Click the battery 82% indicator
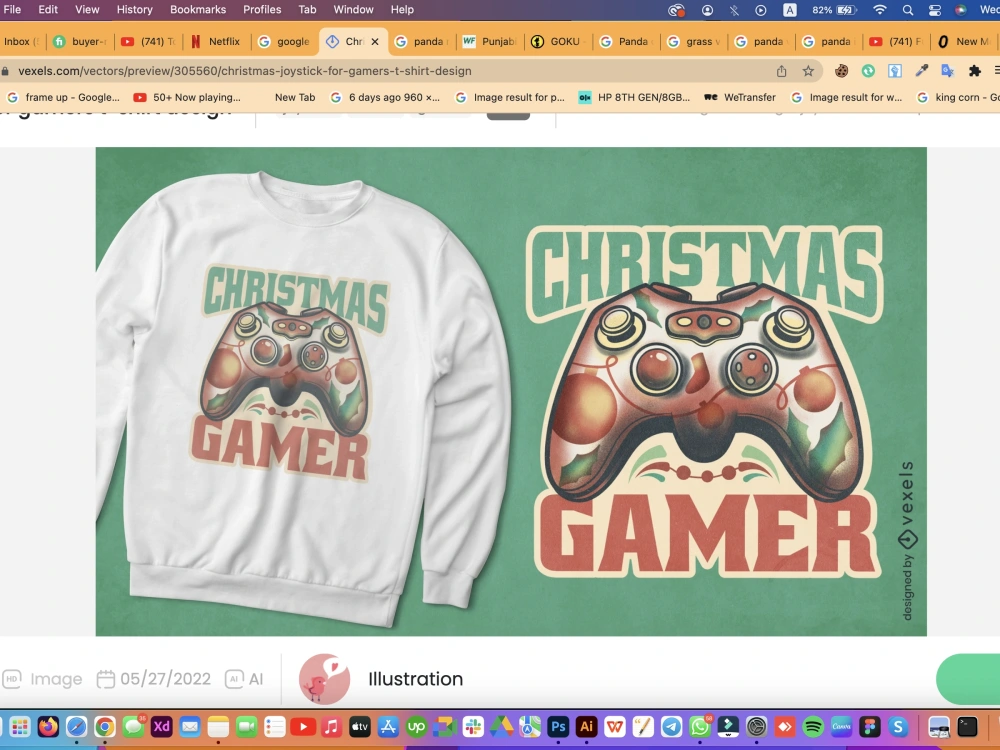Screen dimensions: 1000x750 coord(833,10)
